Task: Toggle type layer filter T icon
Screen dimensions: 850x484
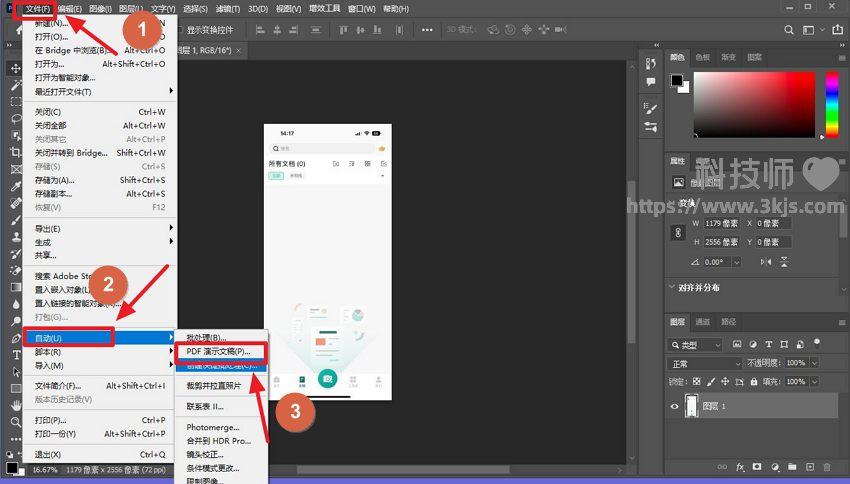Action: click(768, 344)
